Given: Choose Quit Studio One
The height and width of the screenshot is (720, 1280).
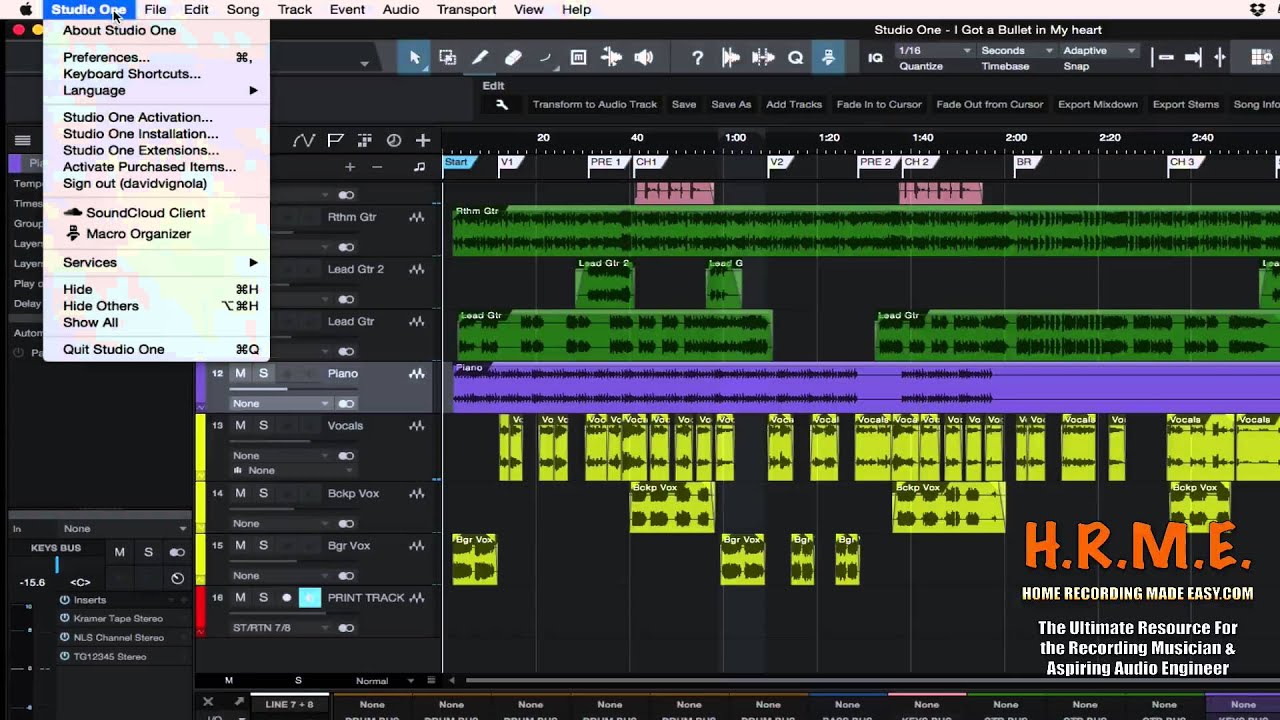Looking at the screenshot, I should [156, 349].
